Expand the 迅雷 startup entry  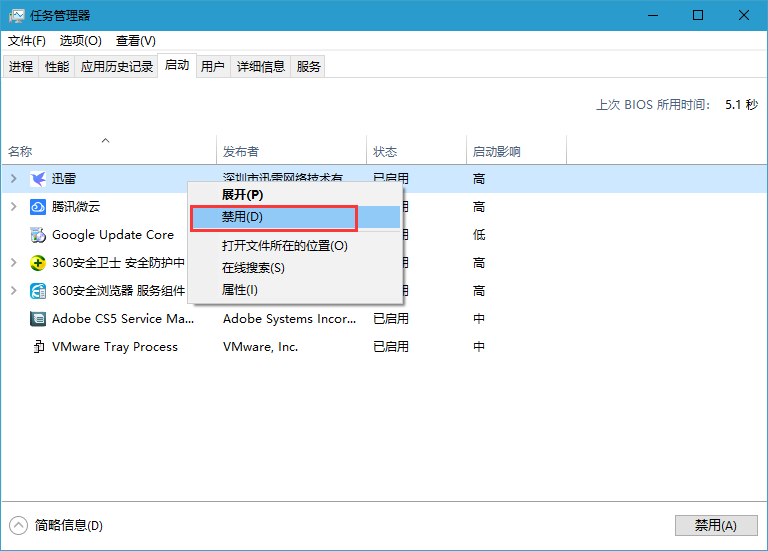(x=13, y=179)
